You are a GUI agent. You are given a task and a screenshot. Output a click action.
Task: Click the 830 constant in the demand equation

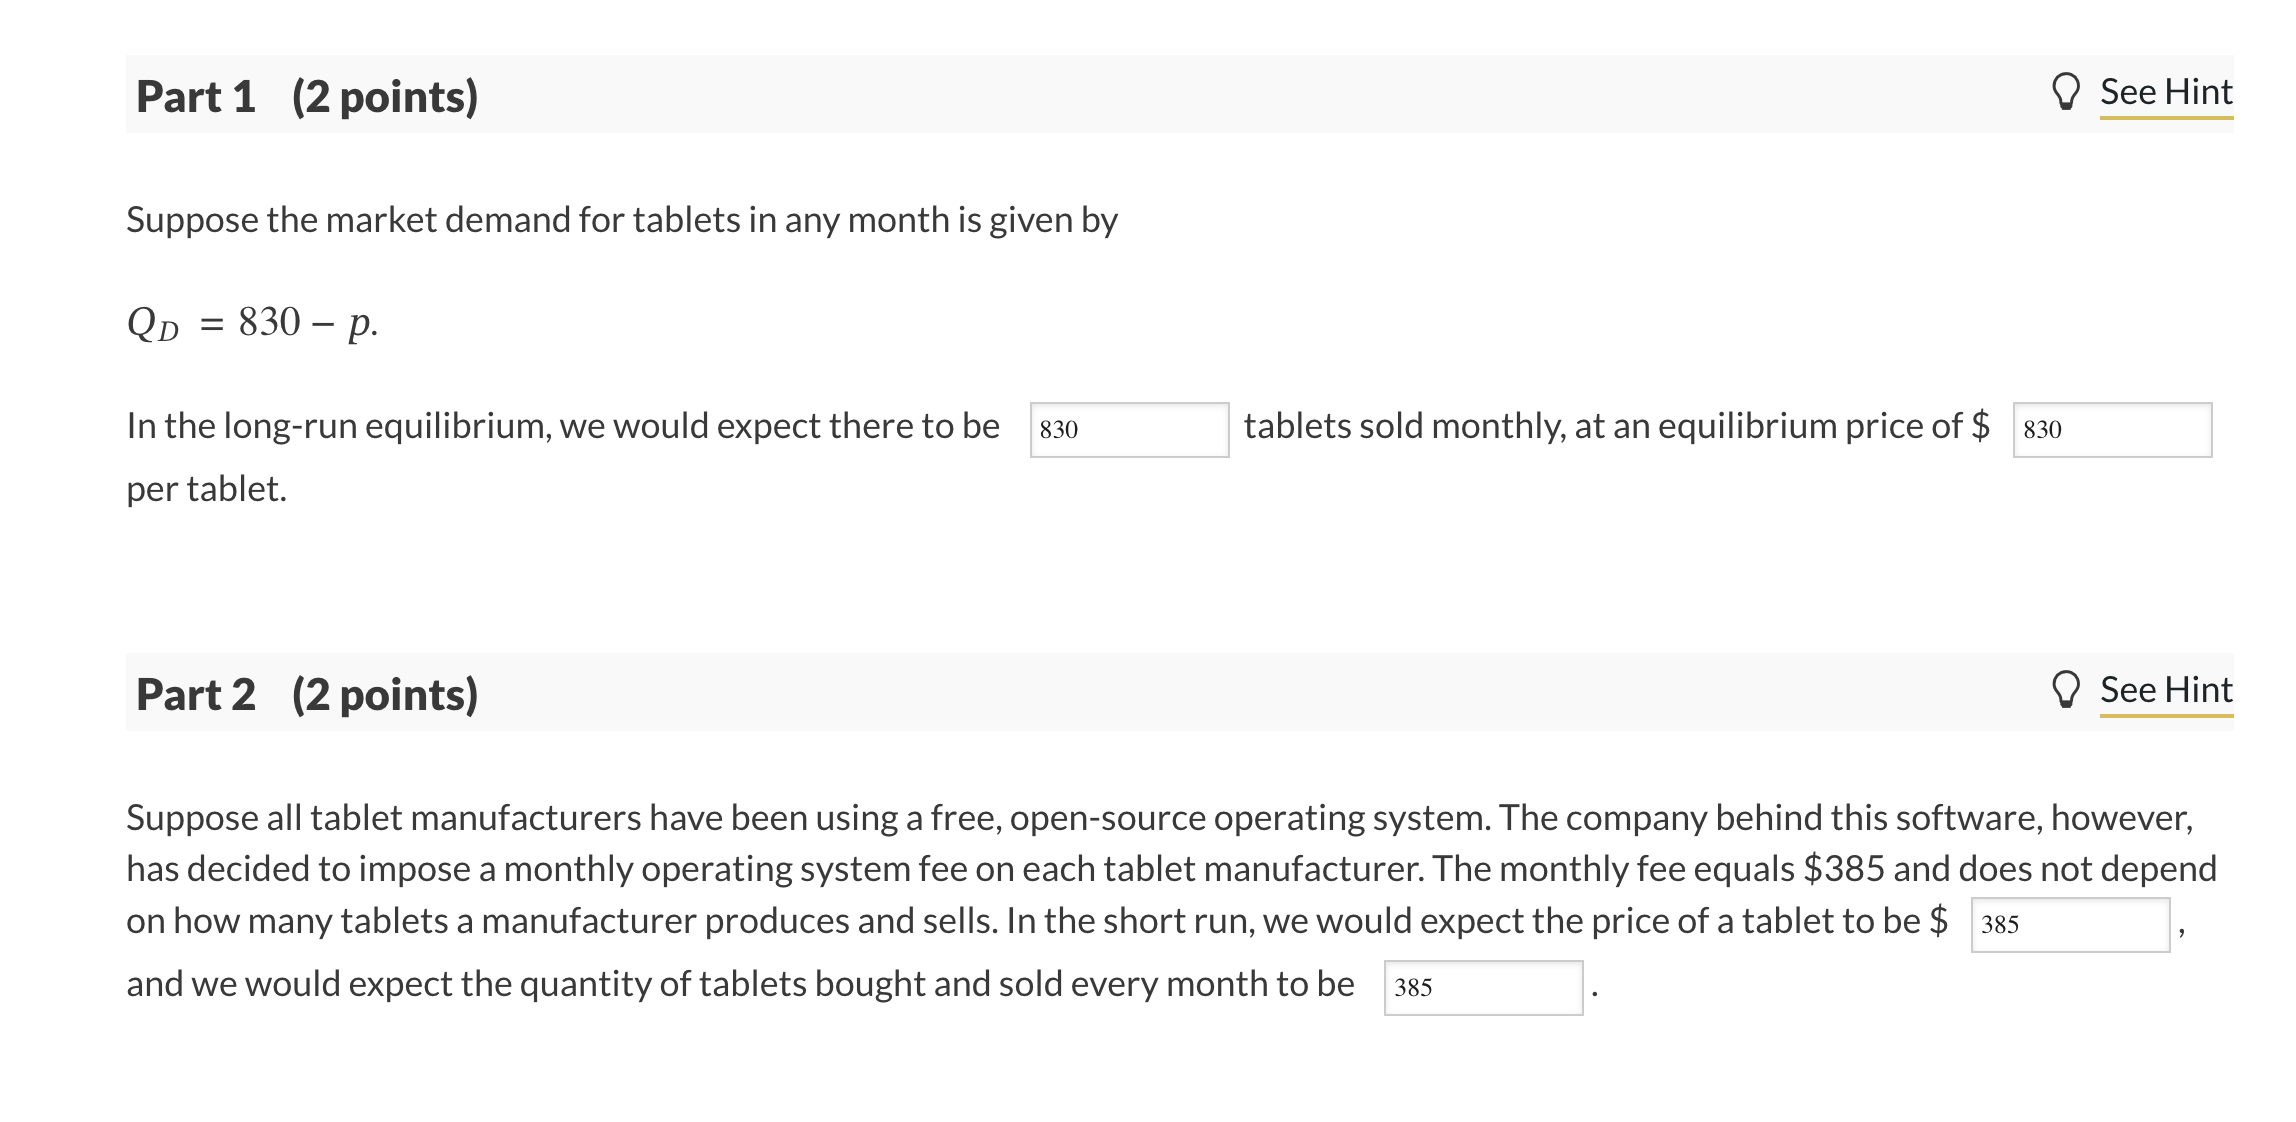[269, 322]
